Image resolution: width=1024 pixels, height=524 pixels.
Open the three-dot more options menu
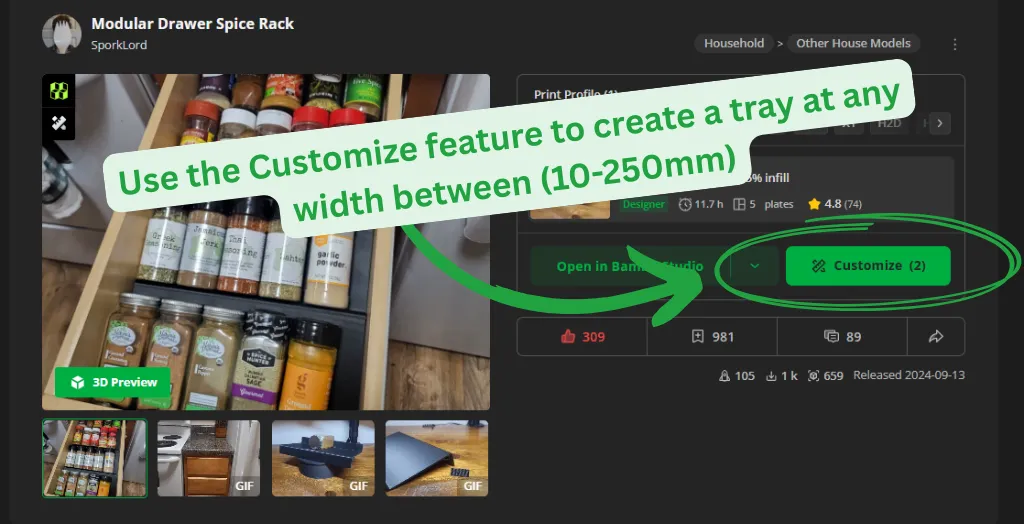coord(954,44)
